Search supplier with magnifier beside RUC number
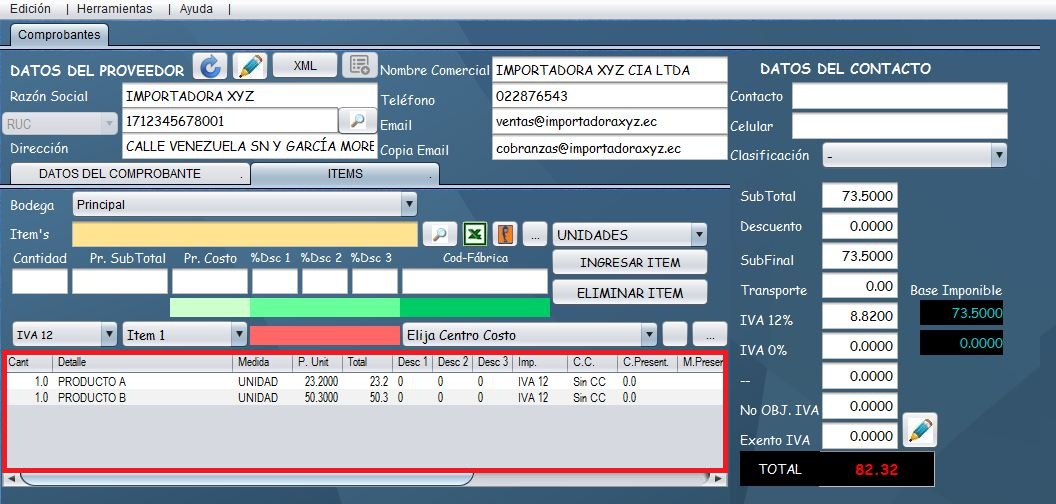Image resolution: width=1056 pixels, height=504 pixels. click(x=357, y=121)
